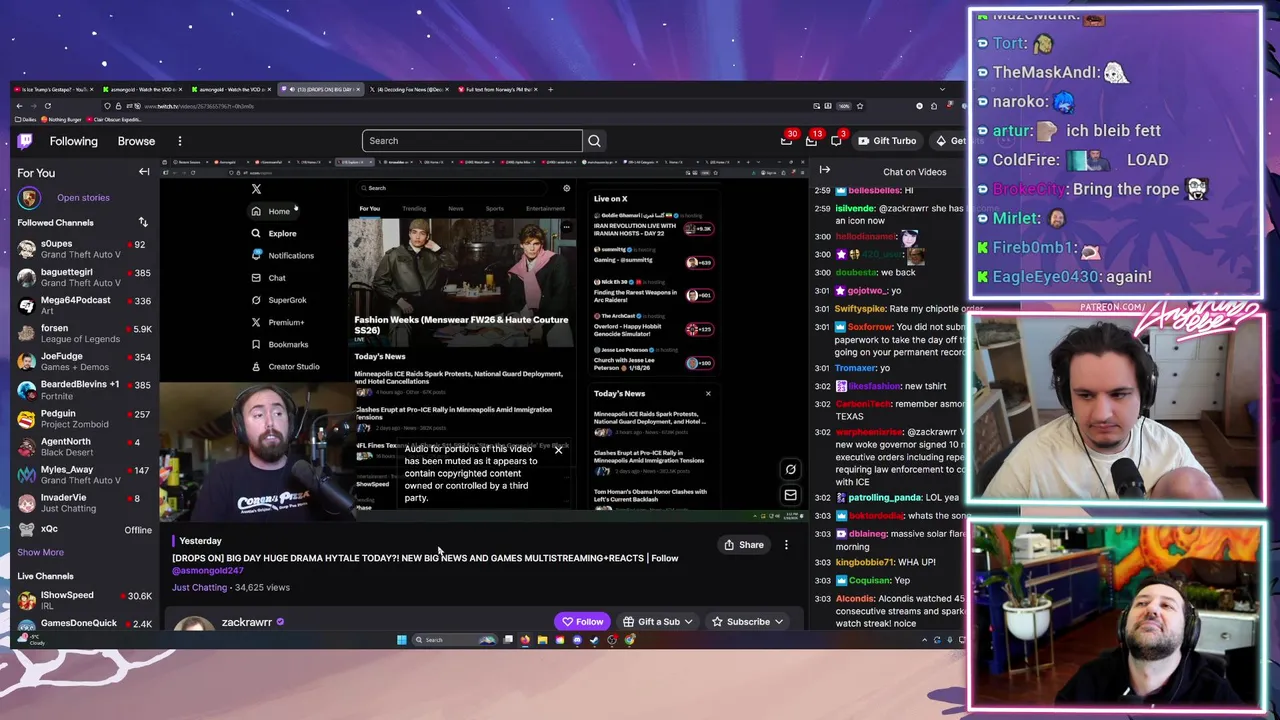1280x720 pixels.
Task: Submit search with the magnifier button
Action: click(594, 141)
